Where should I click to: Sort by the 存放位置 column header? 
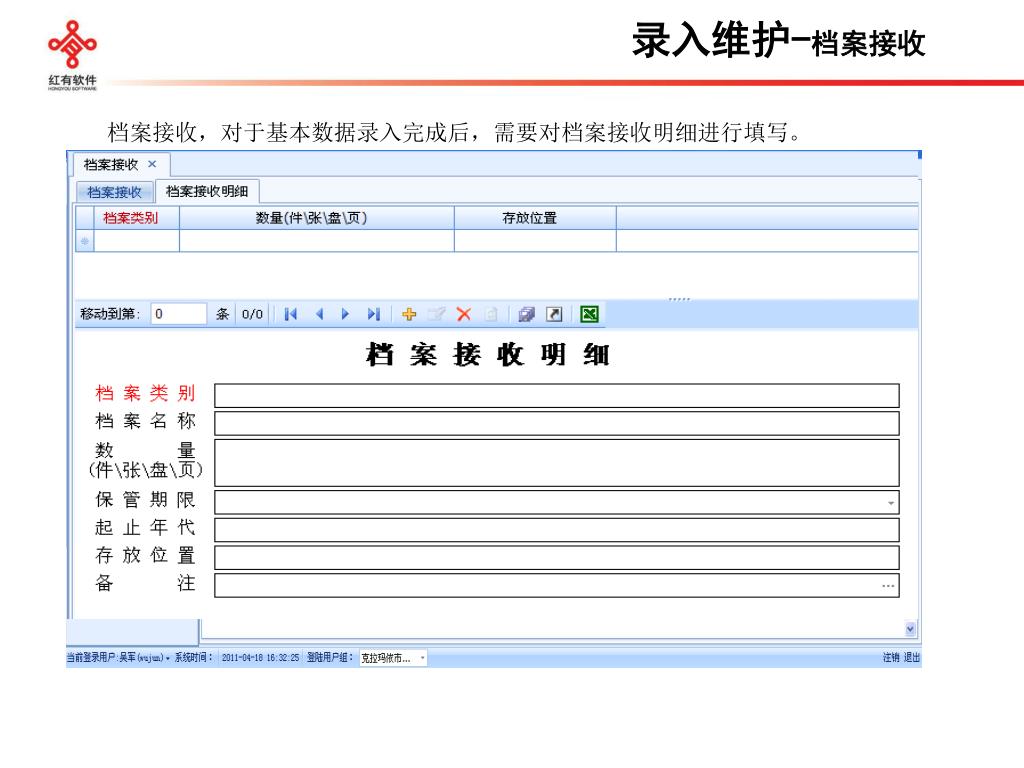tap(535, 218)
